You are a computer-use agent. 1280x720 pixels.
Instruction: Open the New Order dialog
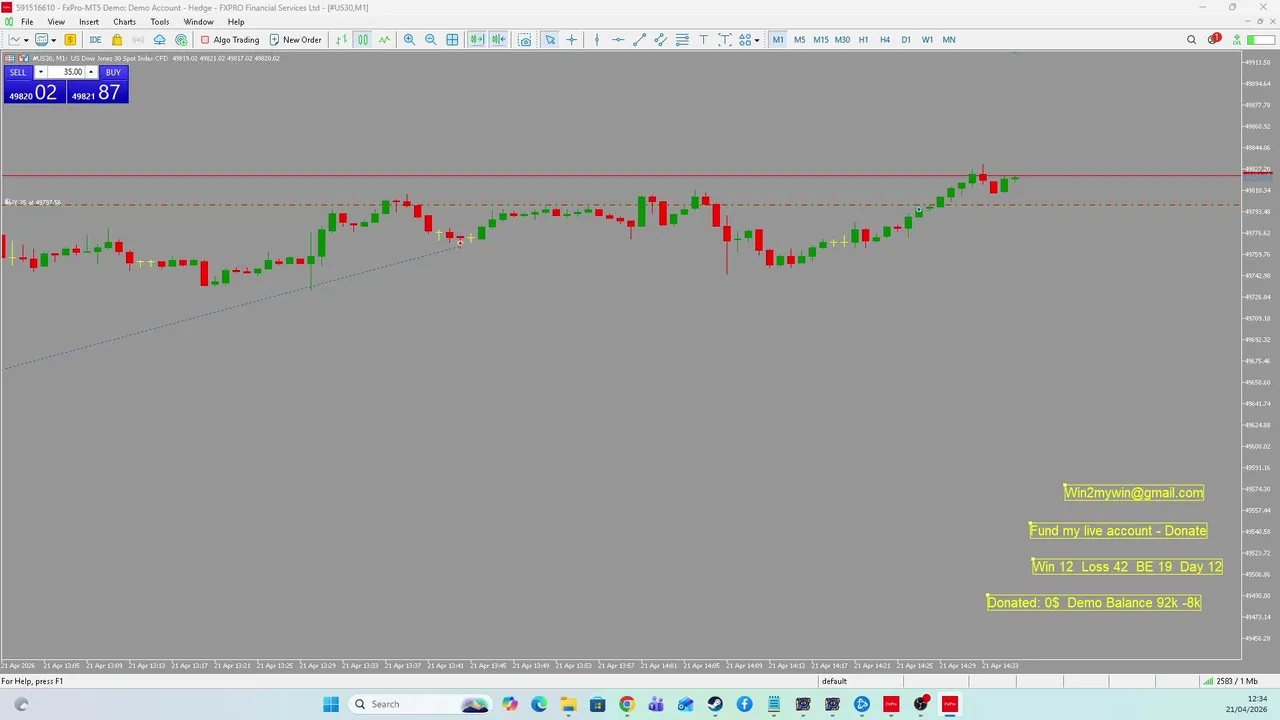[x=295, y=40]
